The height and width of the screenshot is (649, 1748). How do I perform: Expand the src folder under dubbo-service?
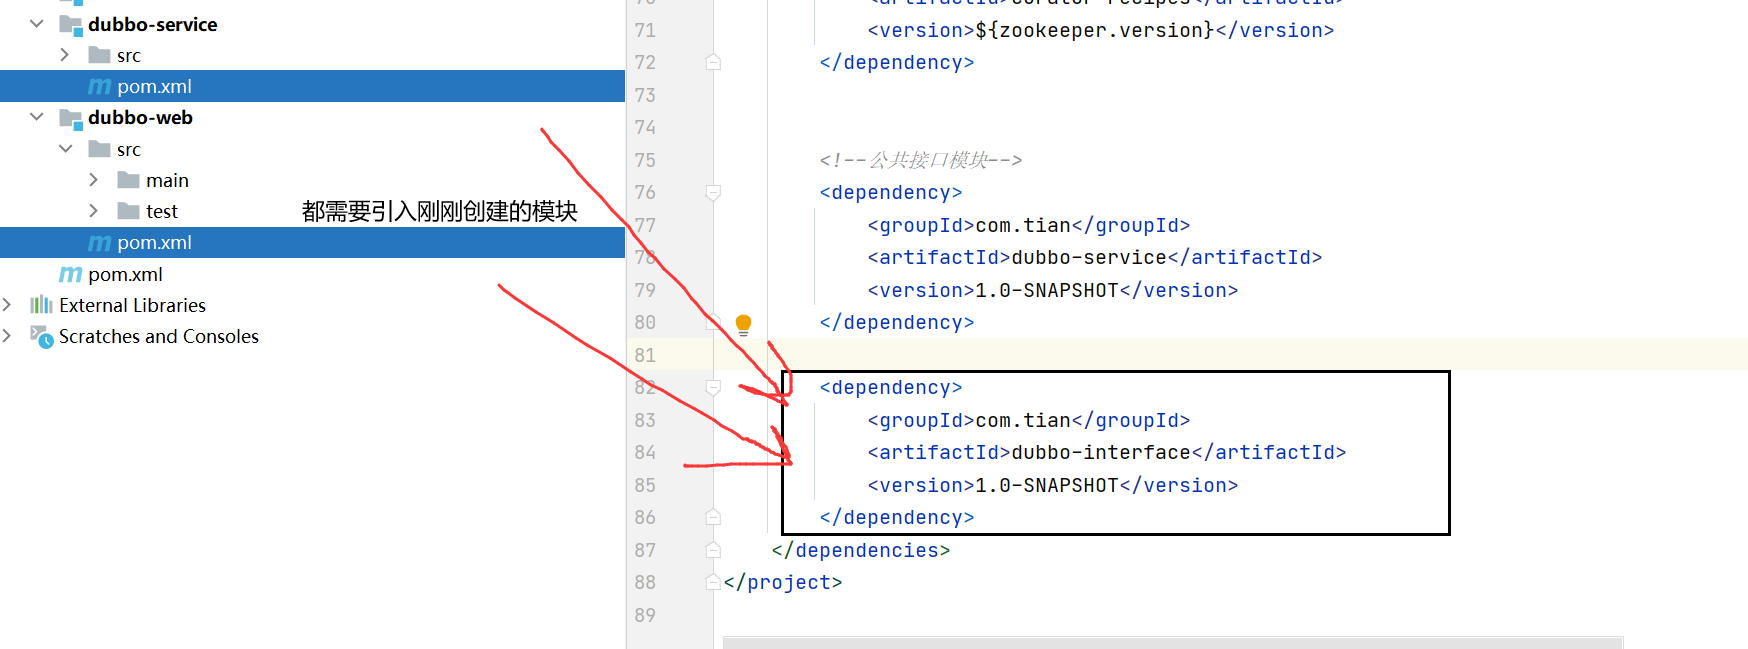tap(65, 54)
